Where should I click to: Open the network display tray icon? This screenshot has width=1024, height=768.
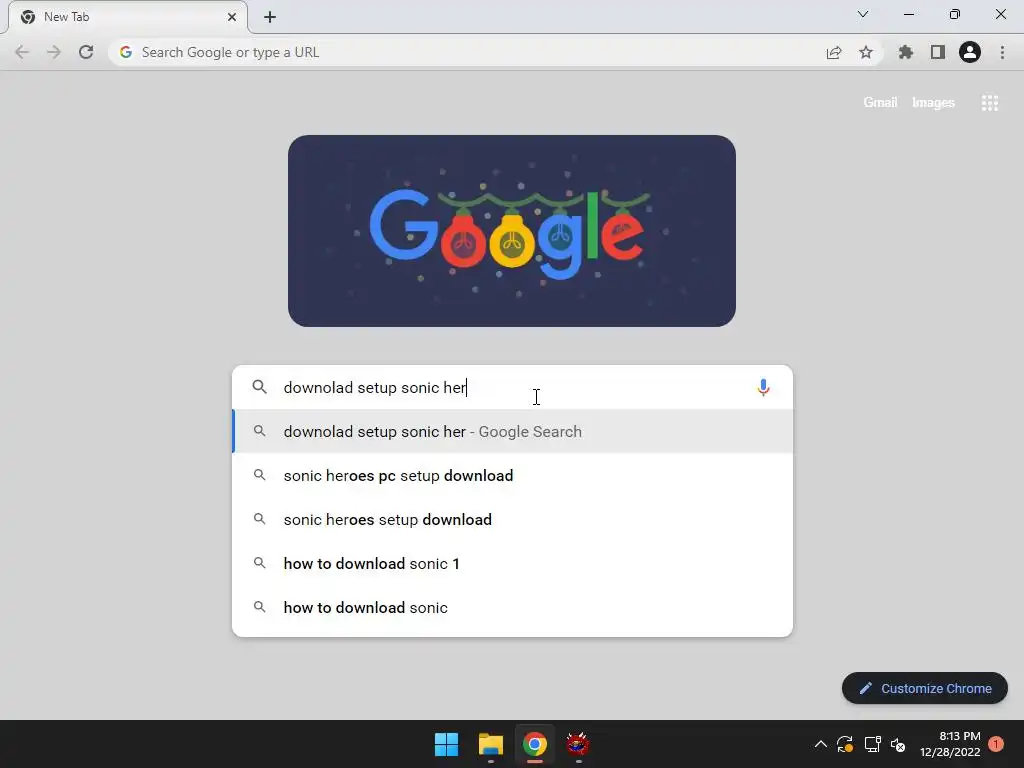click(x=872, y=744)
